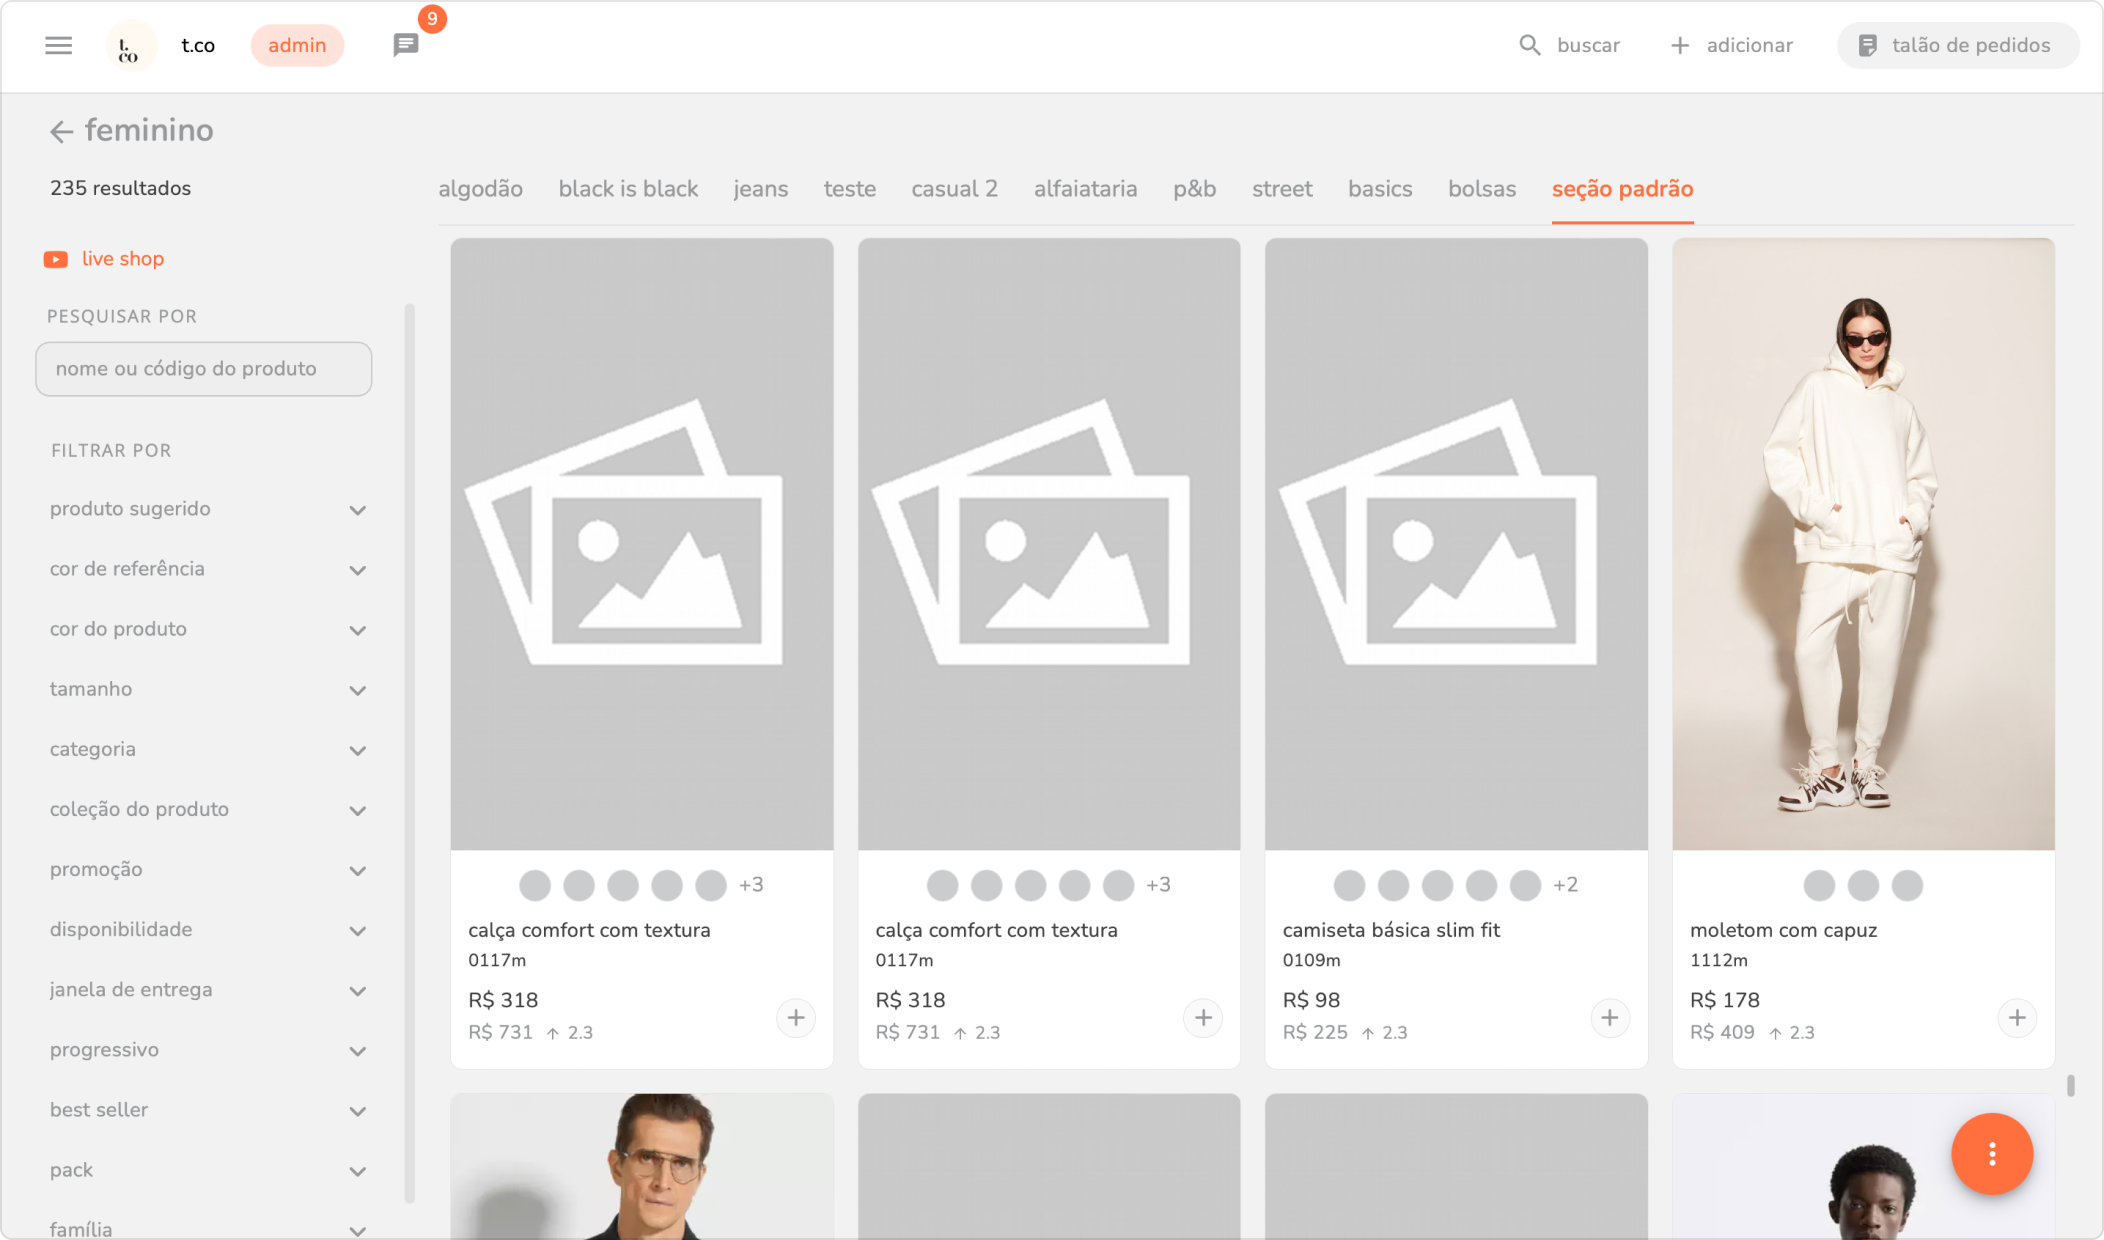This screenshot has width=2104, height=1240.
Task: Click the buscar magnifier icon
Action: coord(1529,45)
